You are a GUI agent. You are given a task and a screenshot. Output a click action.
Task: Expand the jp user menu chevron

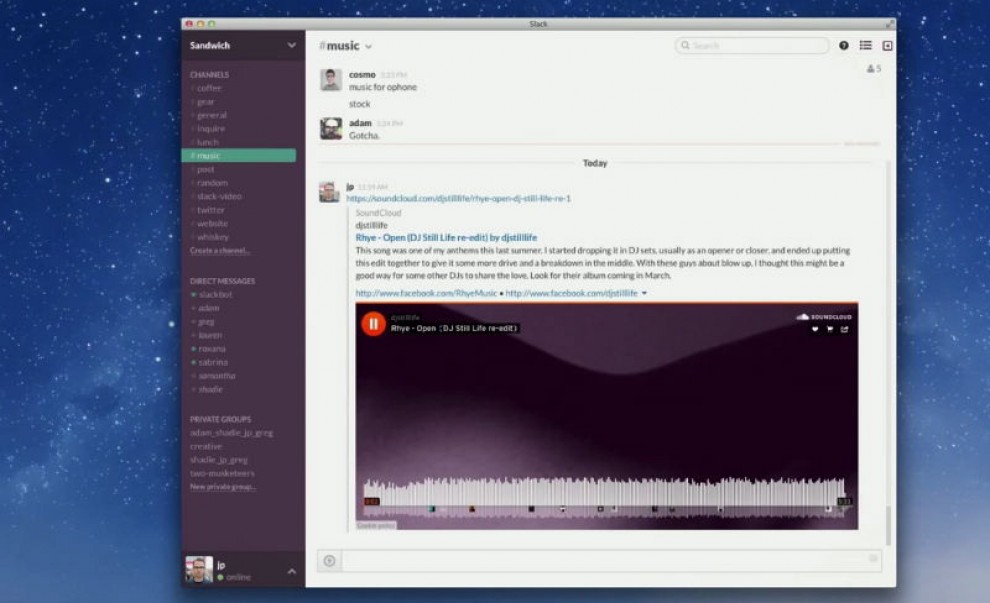[x=292, y=571]
